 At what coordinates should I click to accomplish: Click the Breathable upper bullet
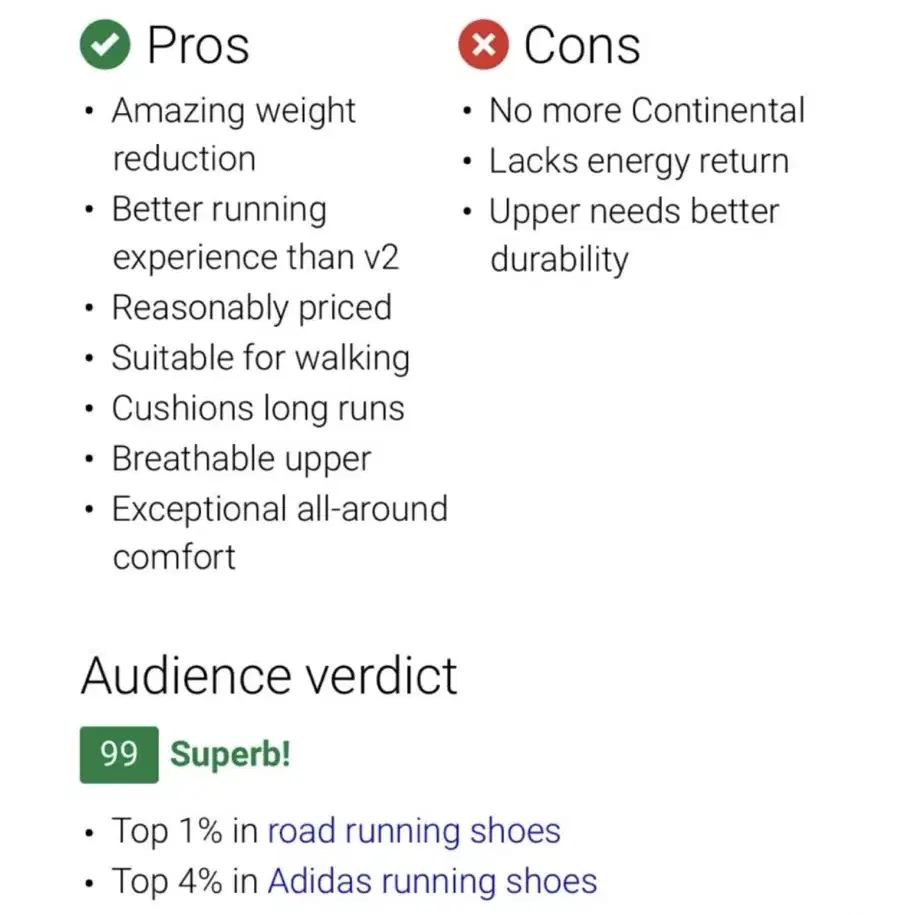pos(242,459)
